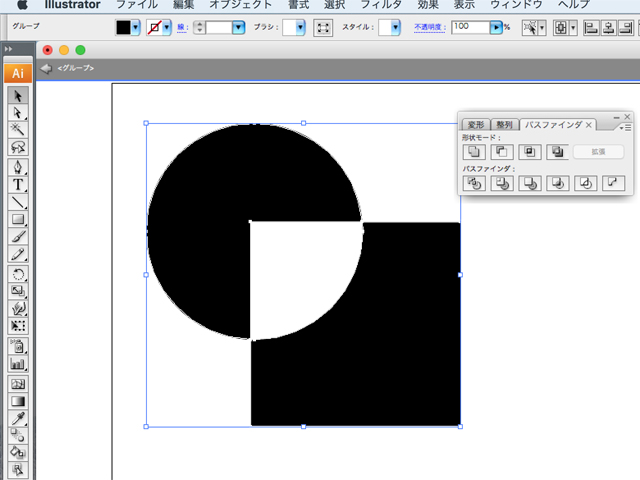640x480 pixels.
Task: Select the Live Paint Bucket tool
Action: pyautogui.click(x=18, y=452)
